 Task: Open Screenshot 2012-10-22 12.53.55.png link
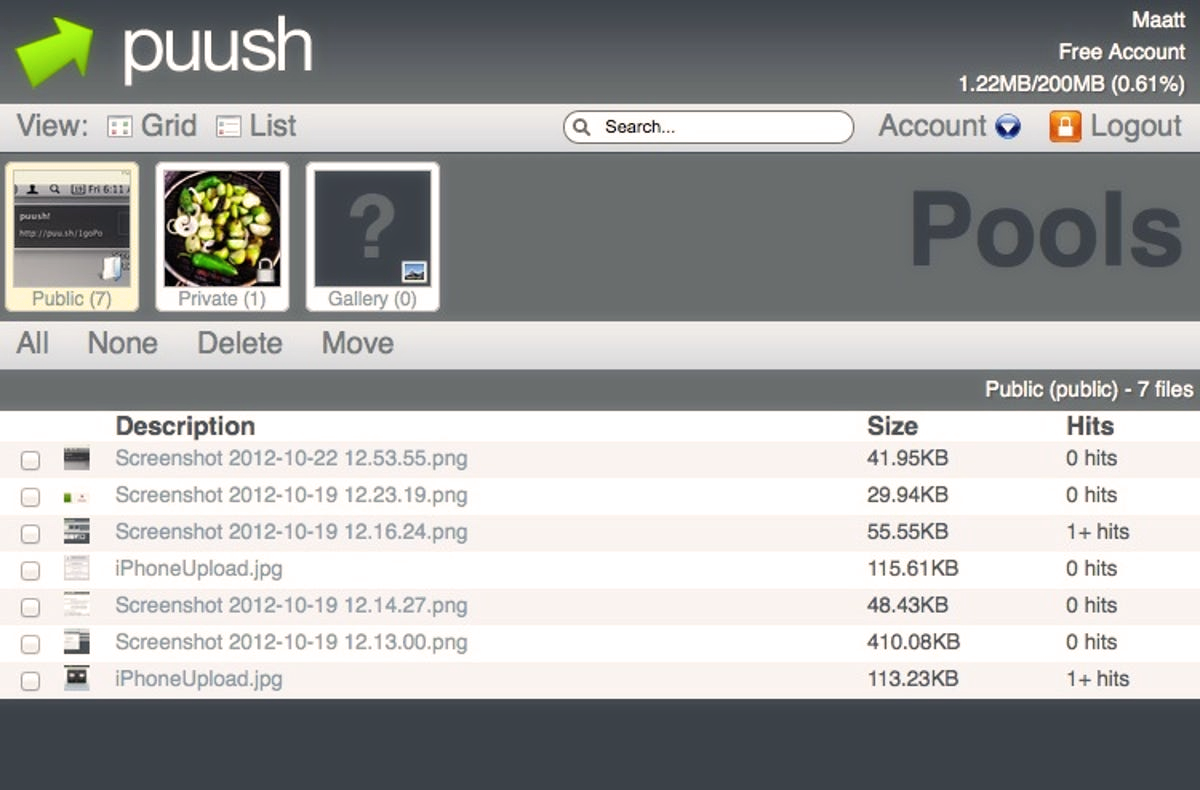coord(291,459)
